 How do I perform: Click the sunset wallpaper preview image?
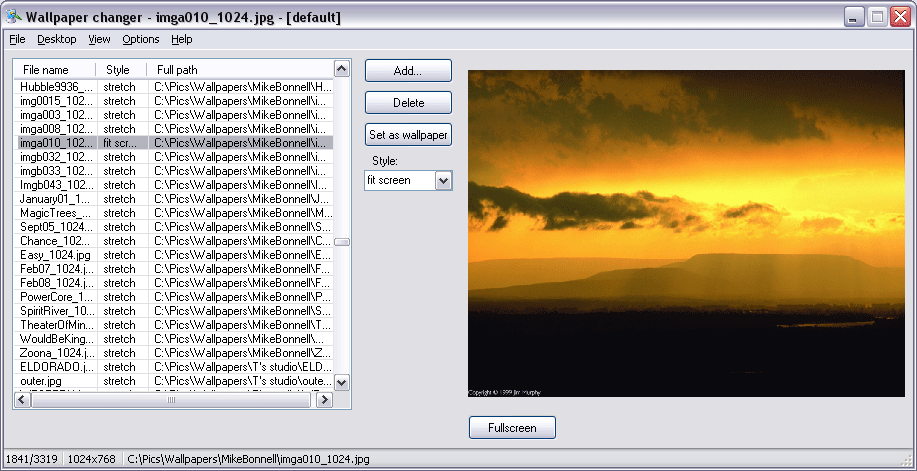coord(686,232)
